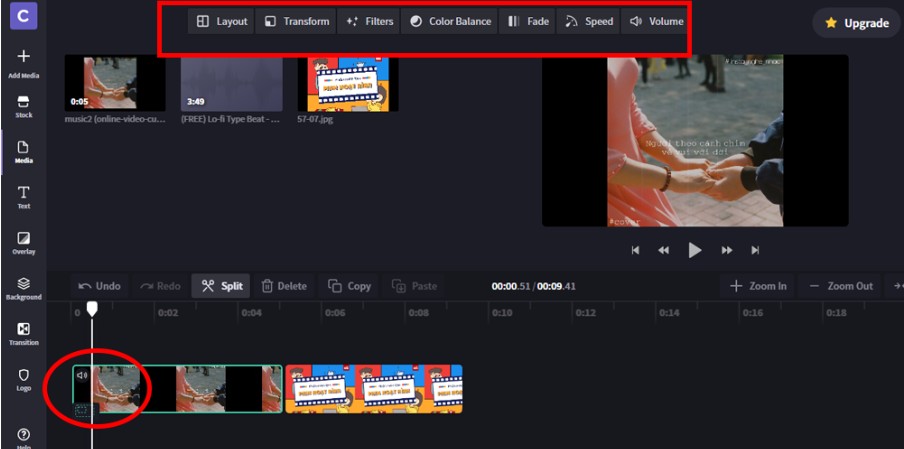Image resolution: width=904 pixels, height=449 pixels.
Task: Click the timecode 00:00.51 / 00:09.41
Action: tap(533, 286)
